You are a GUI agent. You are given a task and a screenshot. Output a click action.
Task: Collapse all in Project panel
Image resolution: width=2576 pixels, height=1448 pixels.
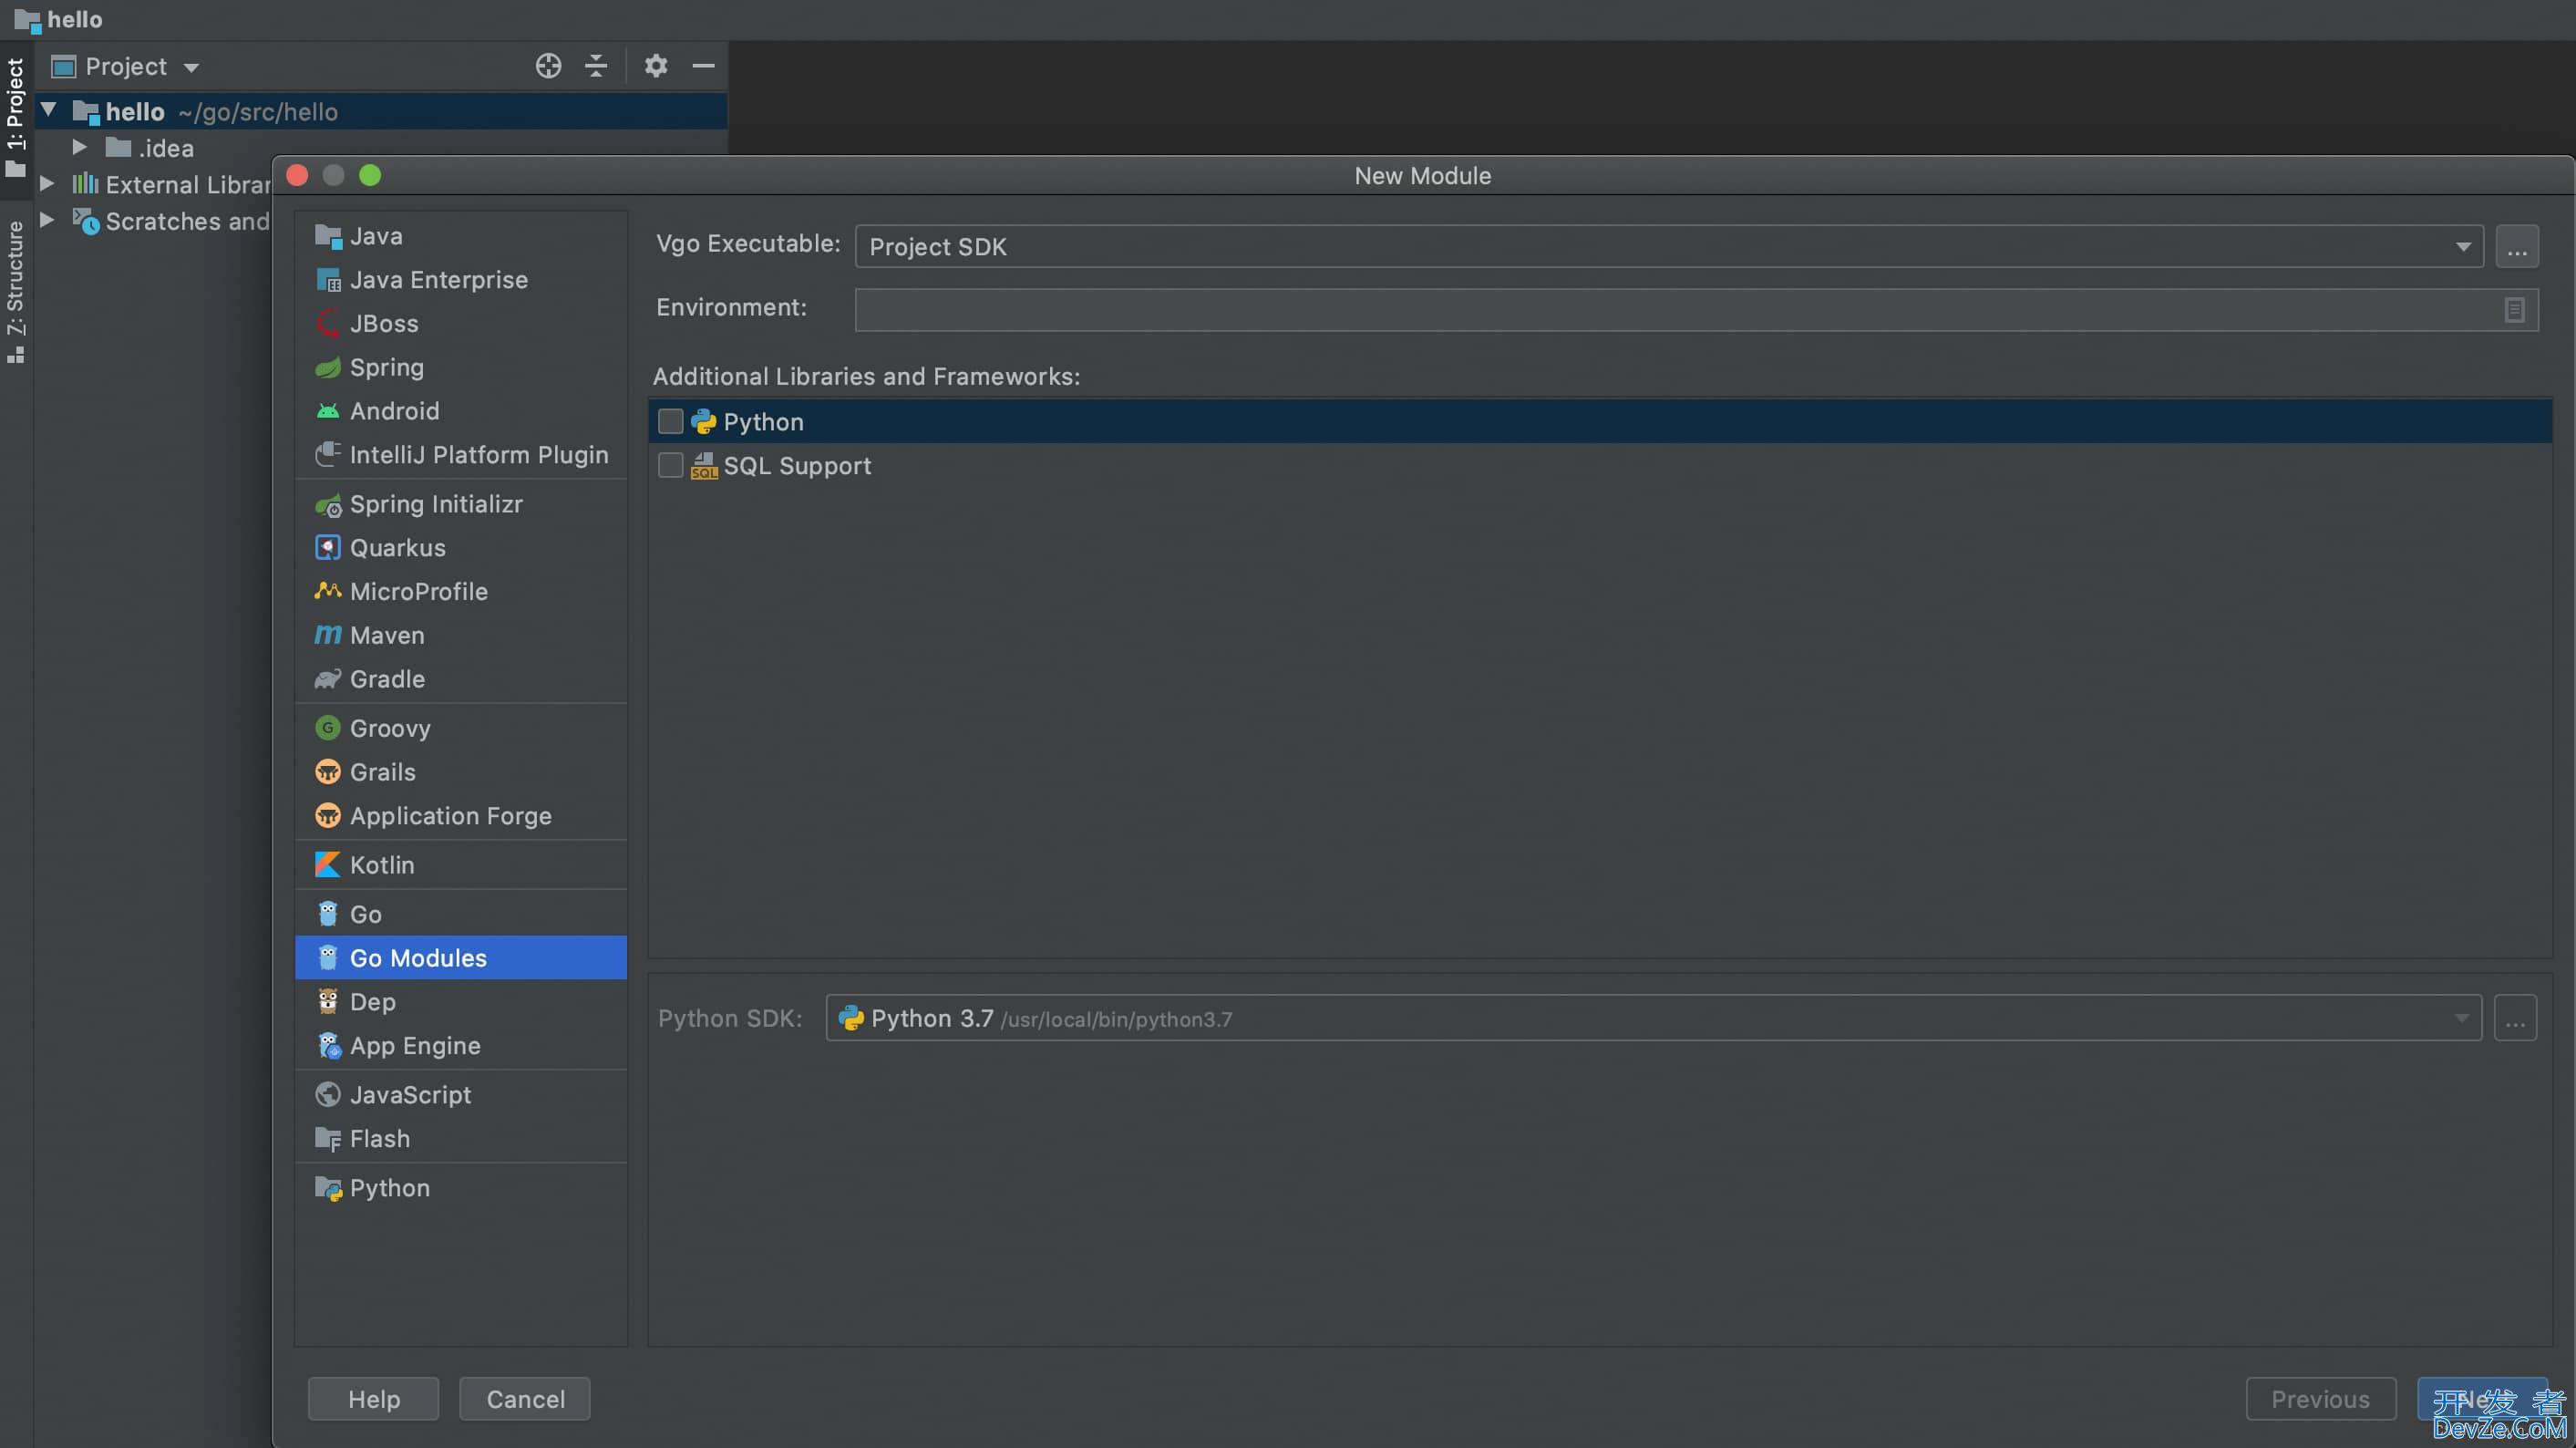(596, 66)
